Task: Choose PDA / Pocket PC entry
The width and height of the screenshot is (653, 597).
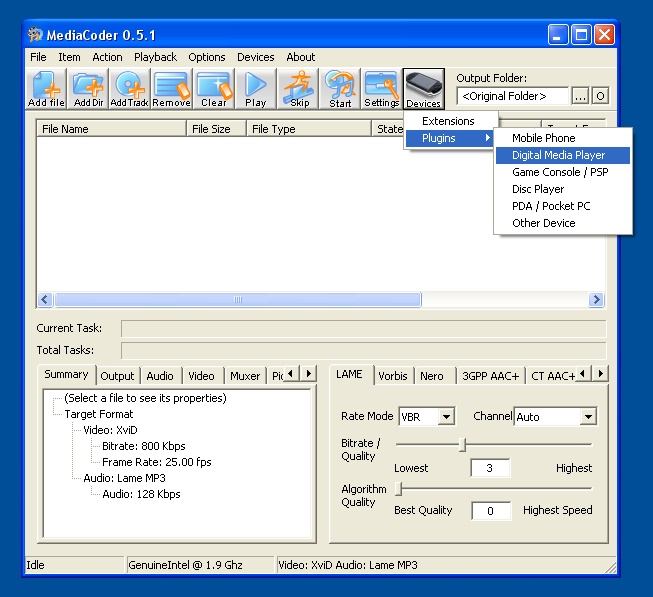Action: pos(563,206)
